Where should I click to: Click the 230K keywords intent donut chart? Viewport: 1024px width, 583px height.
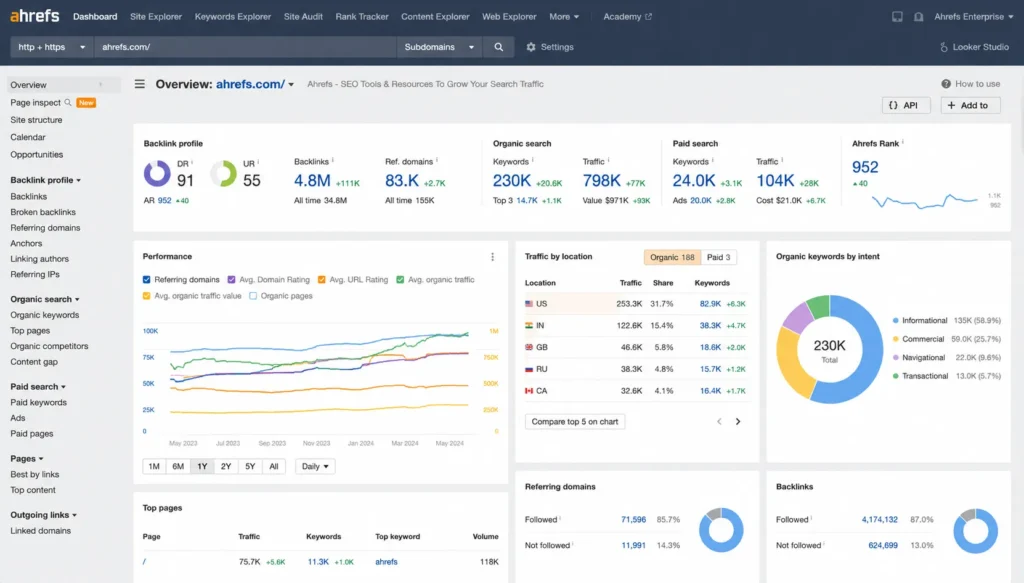829,349
